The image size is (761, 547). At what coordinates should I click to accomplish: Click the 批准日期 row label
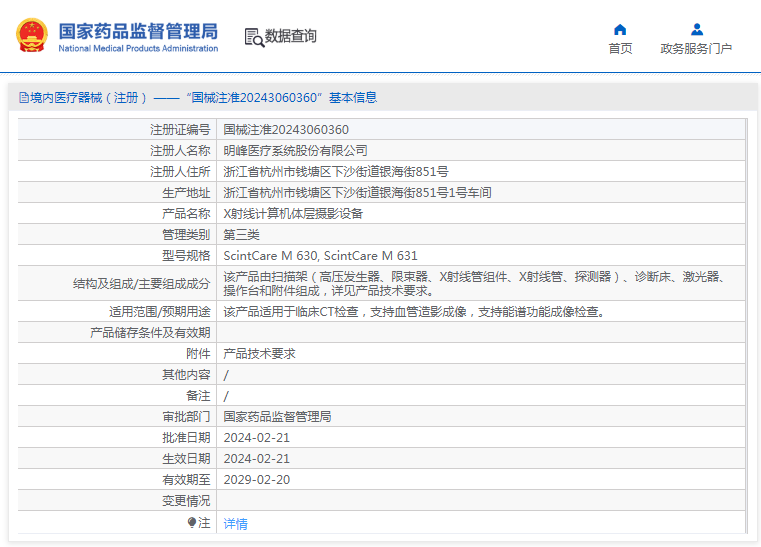(186, 438)
